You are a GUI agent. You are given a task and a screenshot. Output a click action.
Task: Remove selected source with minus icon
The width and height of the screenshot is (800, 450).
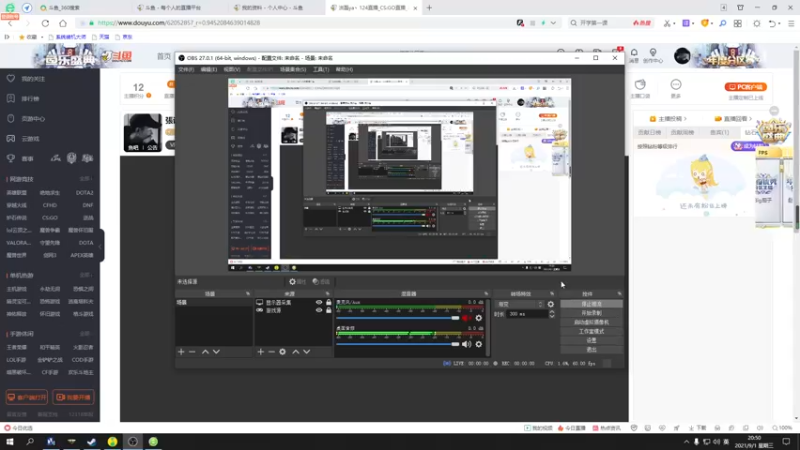point(271,352)
